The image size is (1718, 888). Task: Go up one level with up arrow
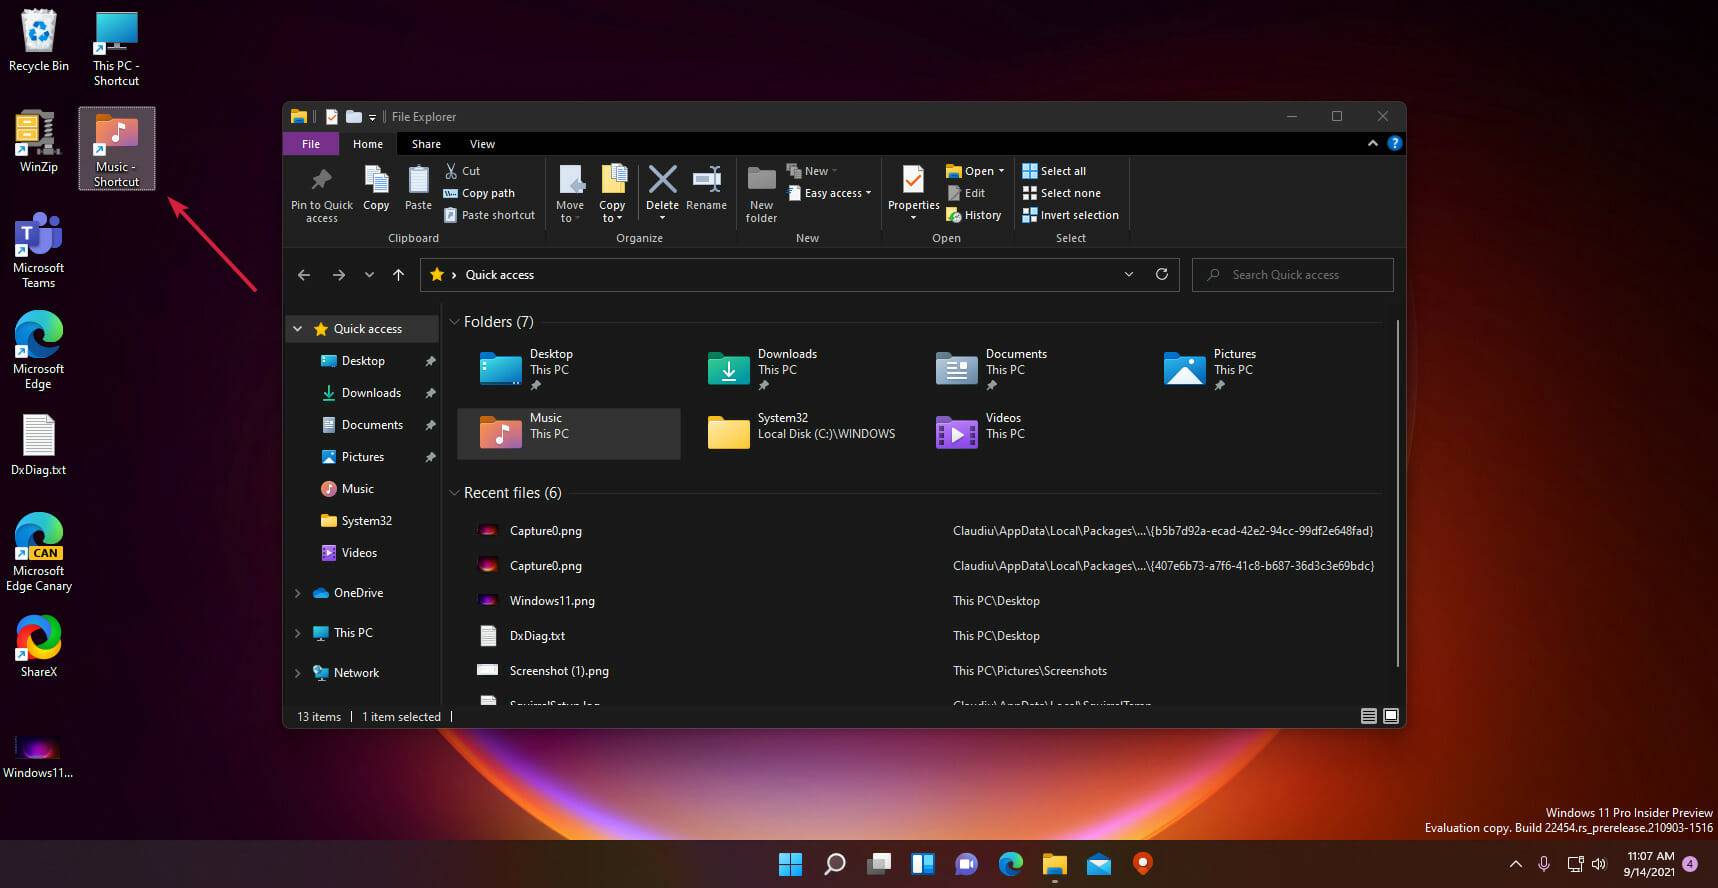(398, 275)
